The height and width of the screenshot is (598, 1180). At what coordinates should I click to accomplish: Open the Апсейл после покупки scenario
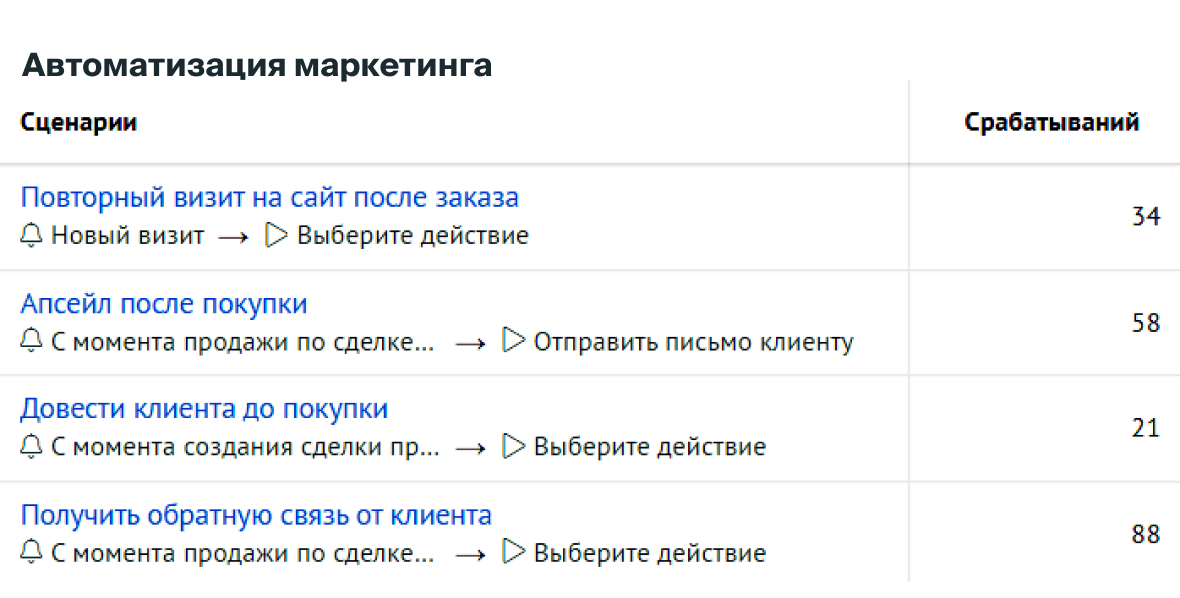(164, 304)
